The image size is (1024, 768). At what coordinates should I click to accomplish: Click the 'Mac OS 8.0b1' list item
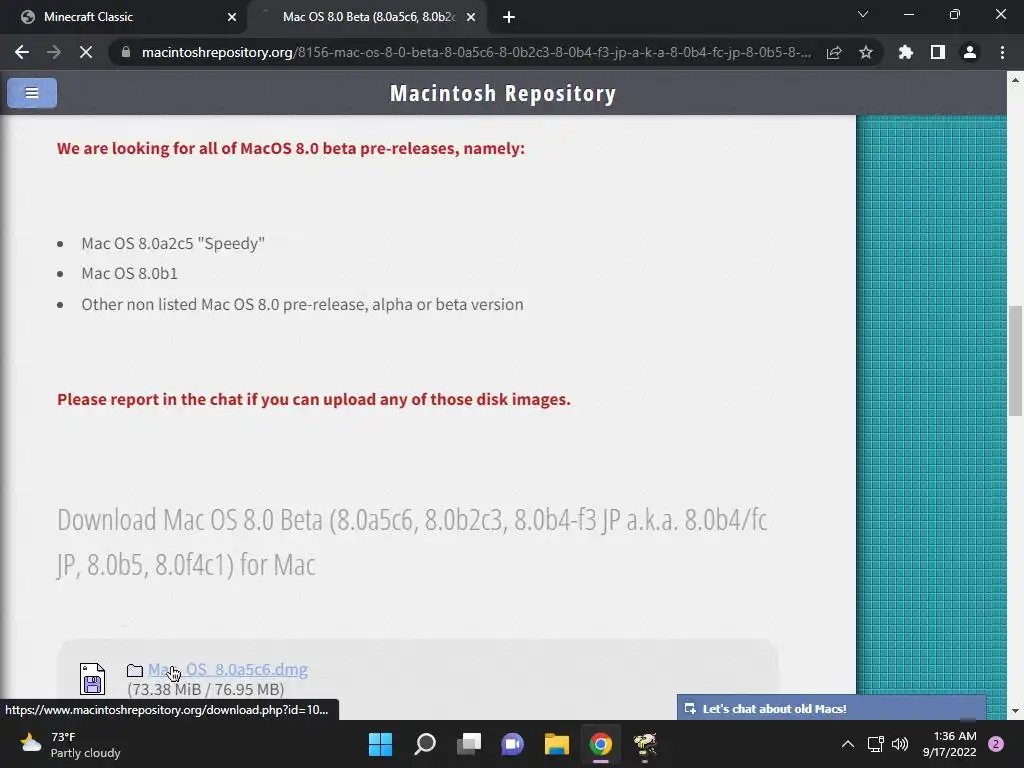(129, 274)
